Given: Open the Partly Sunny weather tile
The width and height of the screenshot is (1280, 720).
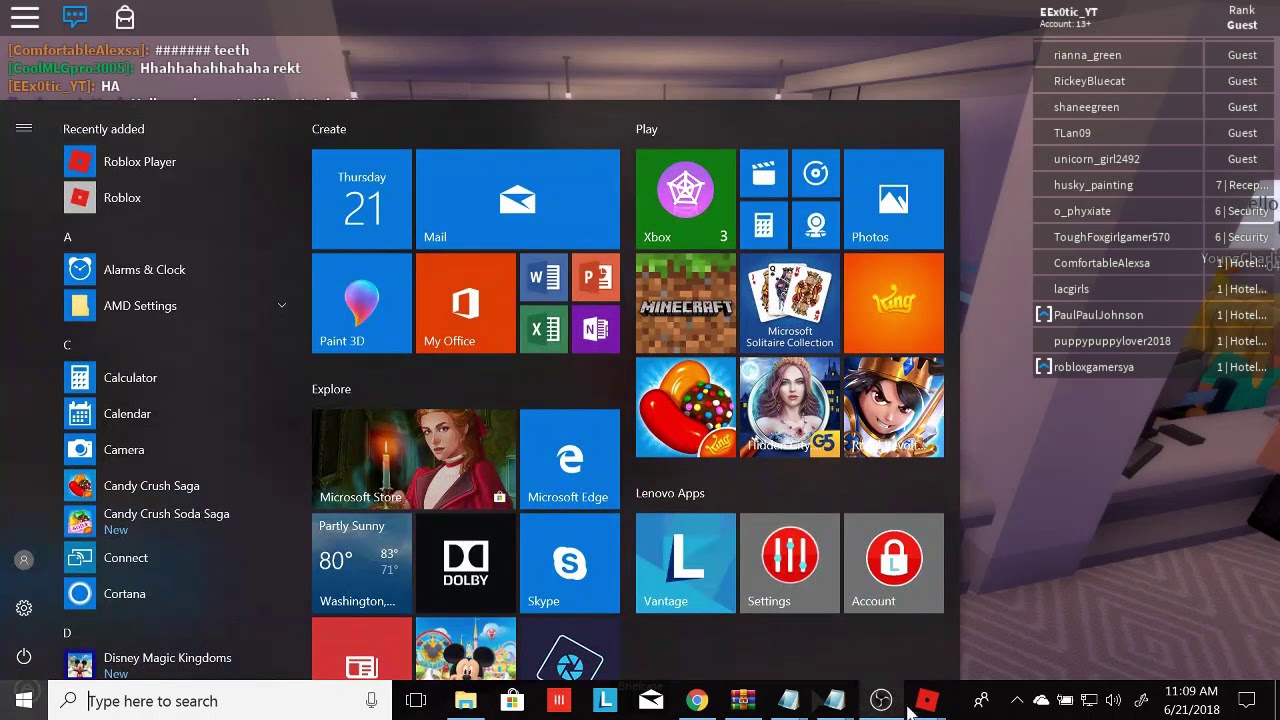Looking at the screenshot, I should point(362,563).
